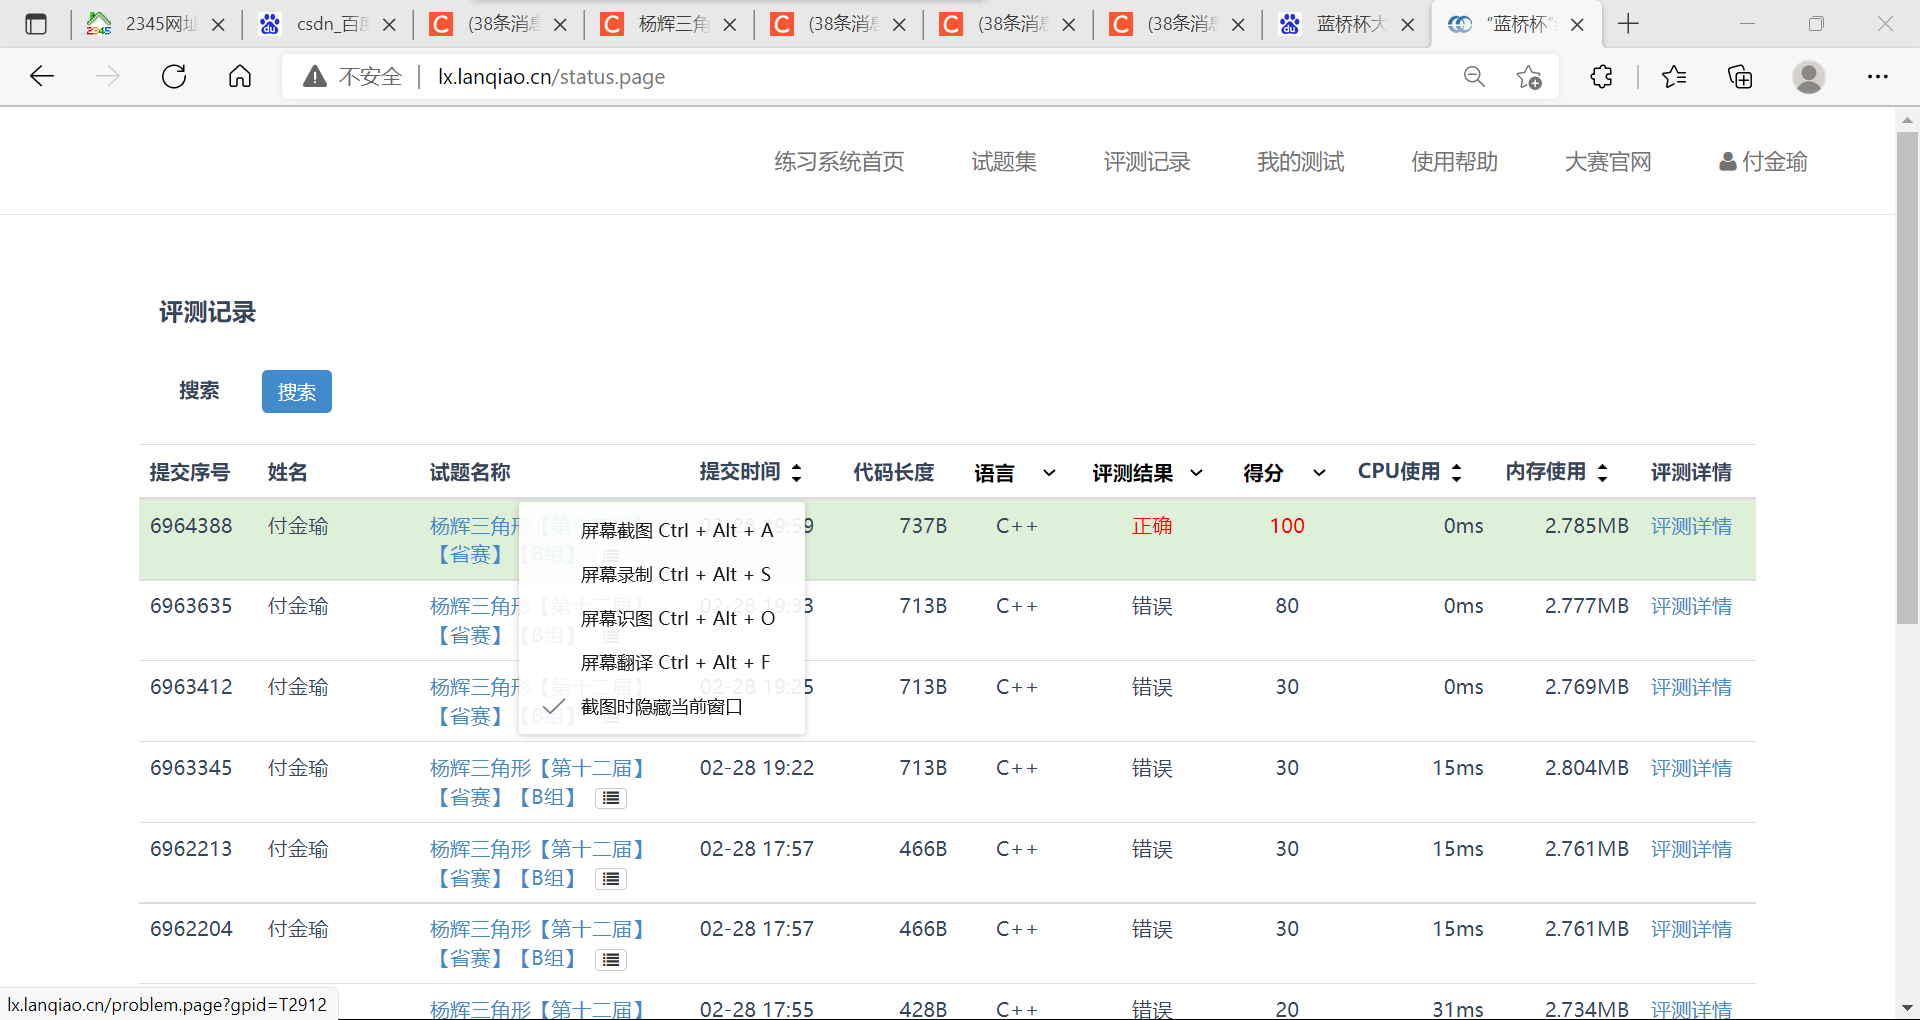
Task: Open 评测详情 for submission 6963345
Action: pyautogui.click(x=1691, y=768)
